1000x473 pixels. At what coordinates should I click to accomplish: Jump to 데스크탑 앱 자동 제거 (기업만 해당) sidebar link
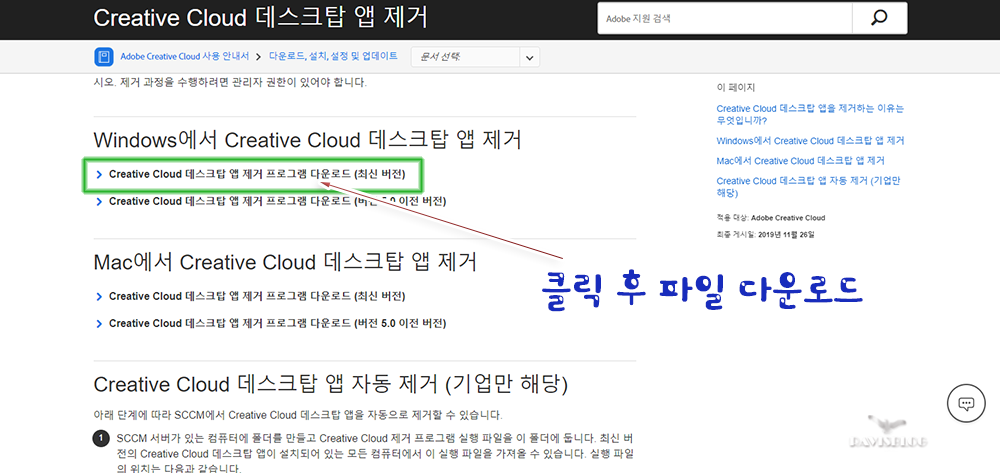coord(808,186)
